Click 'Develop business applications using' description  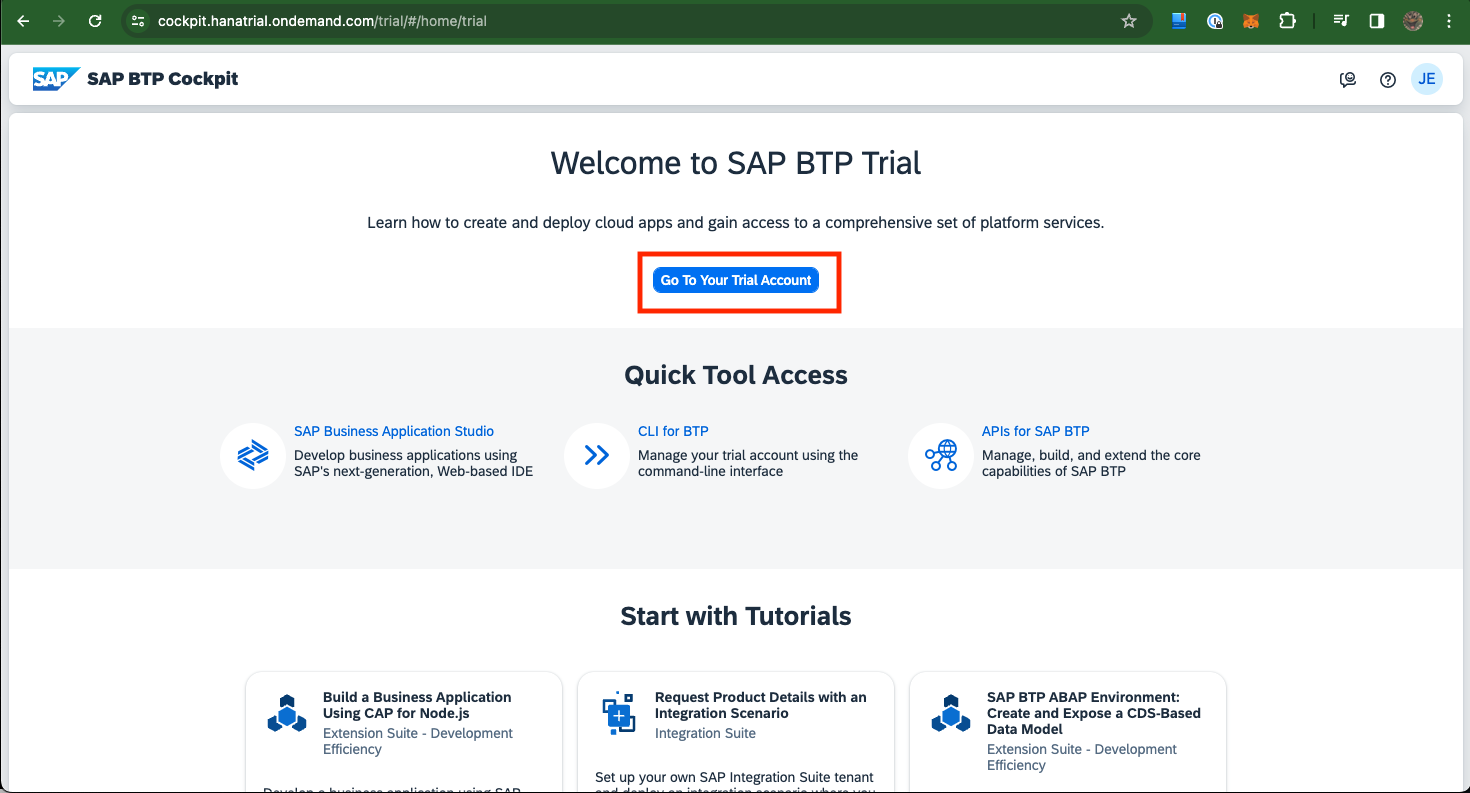414,463
